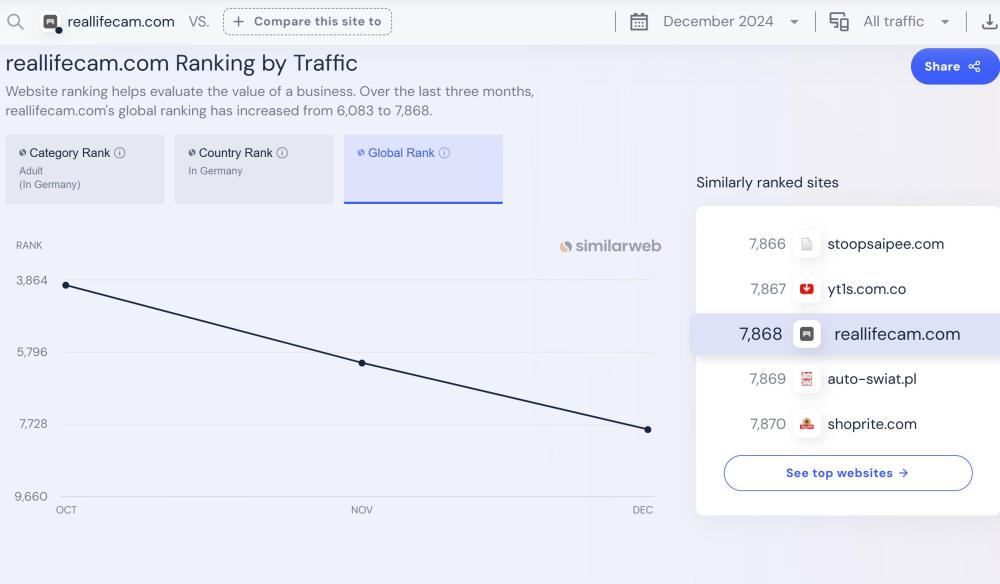
Task: Switch to the Country Rank tab
Action: click(x=253, y=169)
